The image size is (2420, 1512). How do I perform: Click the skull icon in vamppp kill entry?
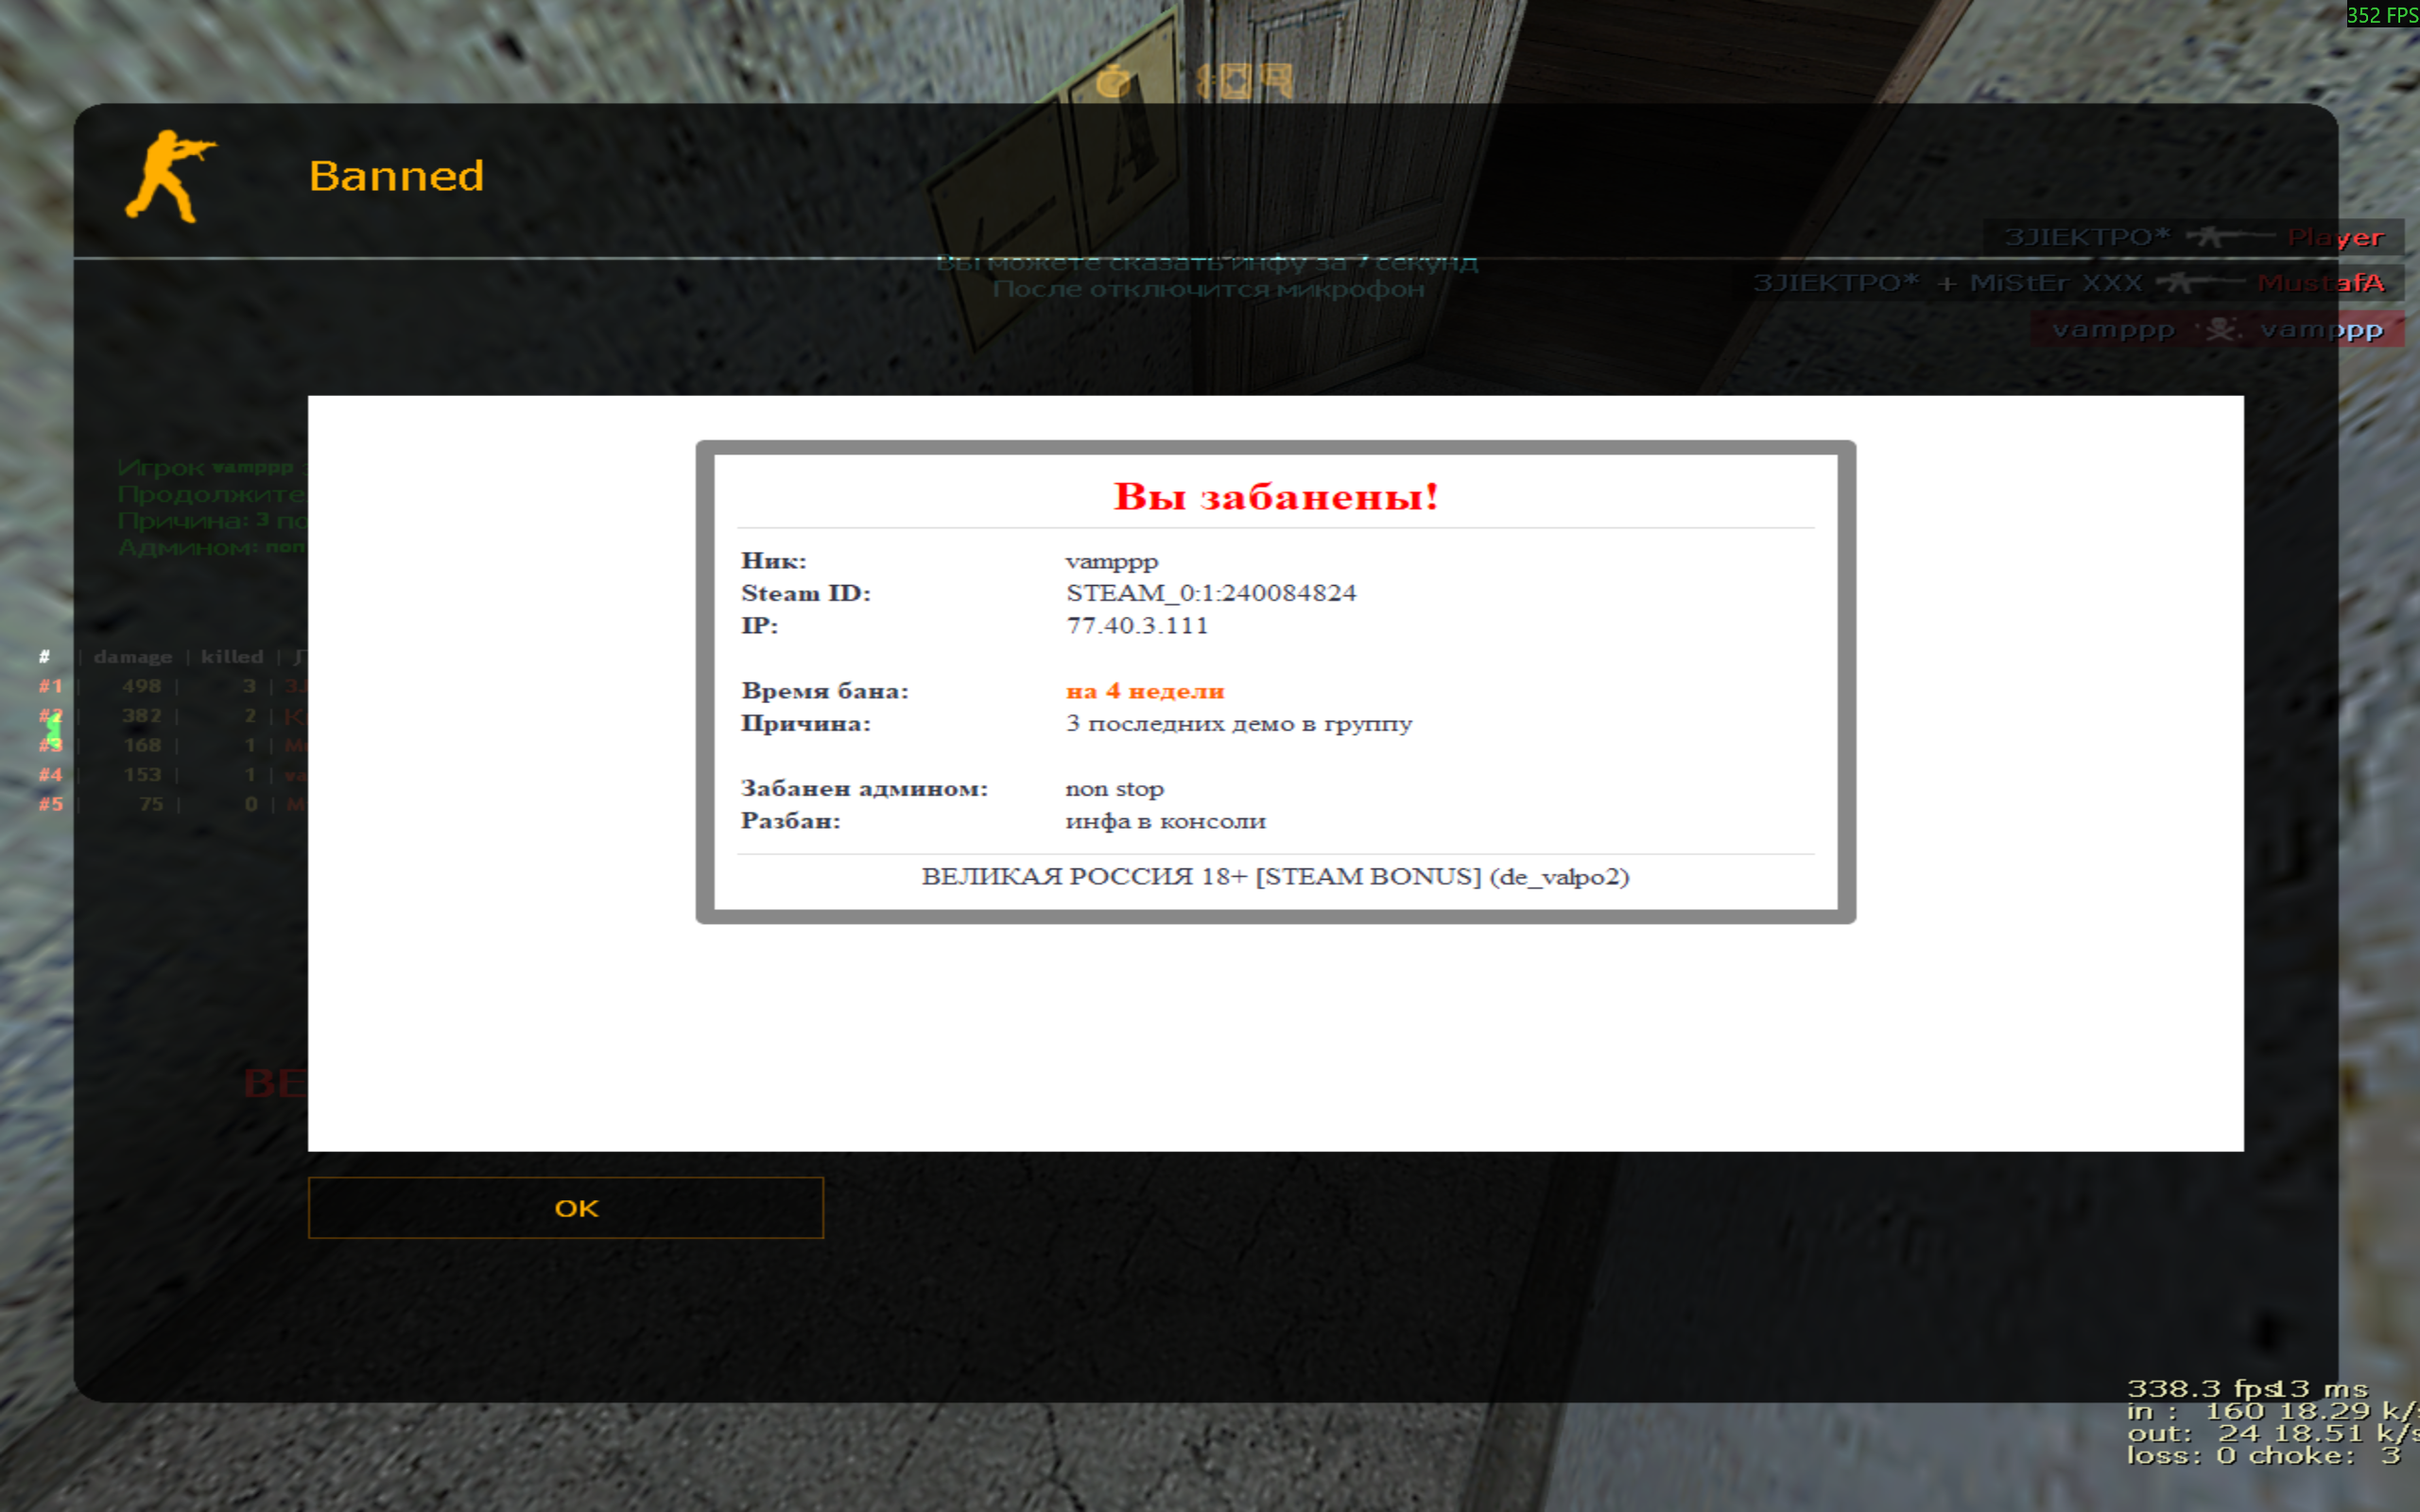click(2219, 329)
